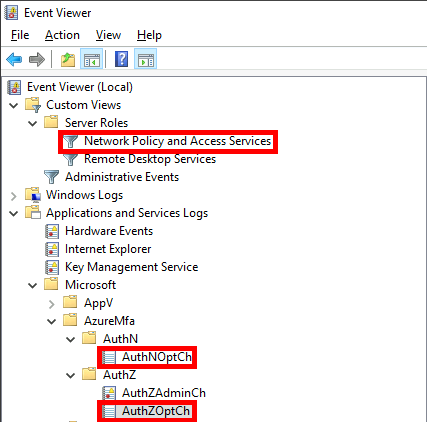The height and width of the screenshot is (422, 427).
Task: Select the AuthZOptCh log
Action: (x=156, y=411)
